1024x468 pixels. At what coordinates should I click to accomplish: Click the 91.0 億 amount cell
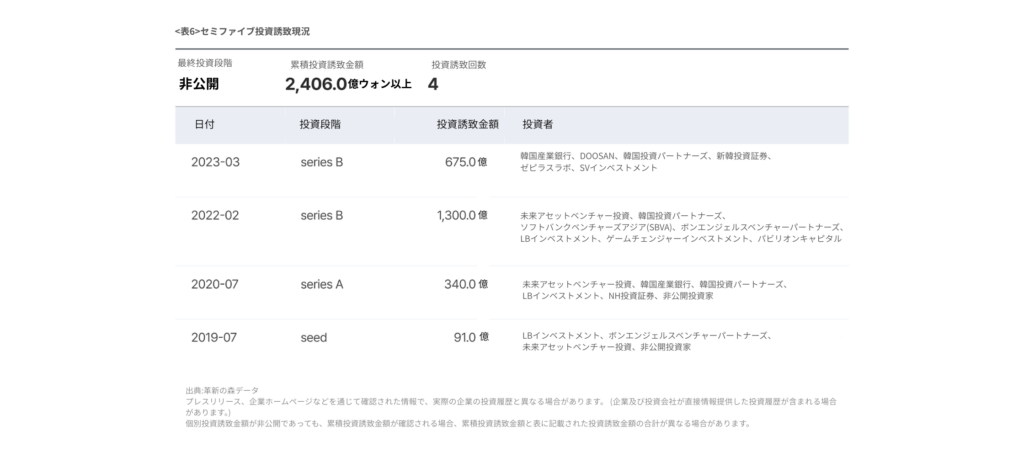(x=471, y=337)
